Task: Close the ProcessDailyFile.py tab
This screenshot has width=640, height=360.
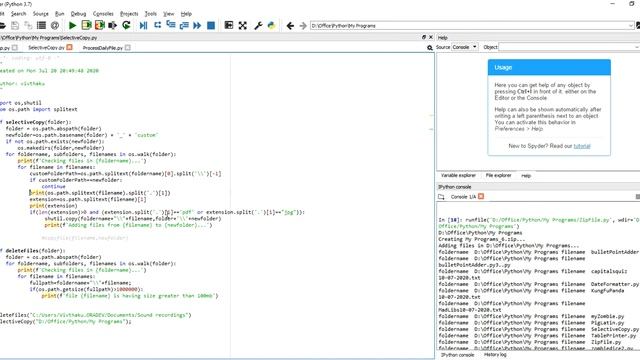Action: point(128,47)
